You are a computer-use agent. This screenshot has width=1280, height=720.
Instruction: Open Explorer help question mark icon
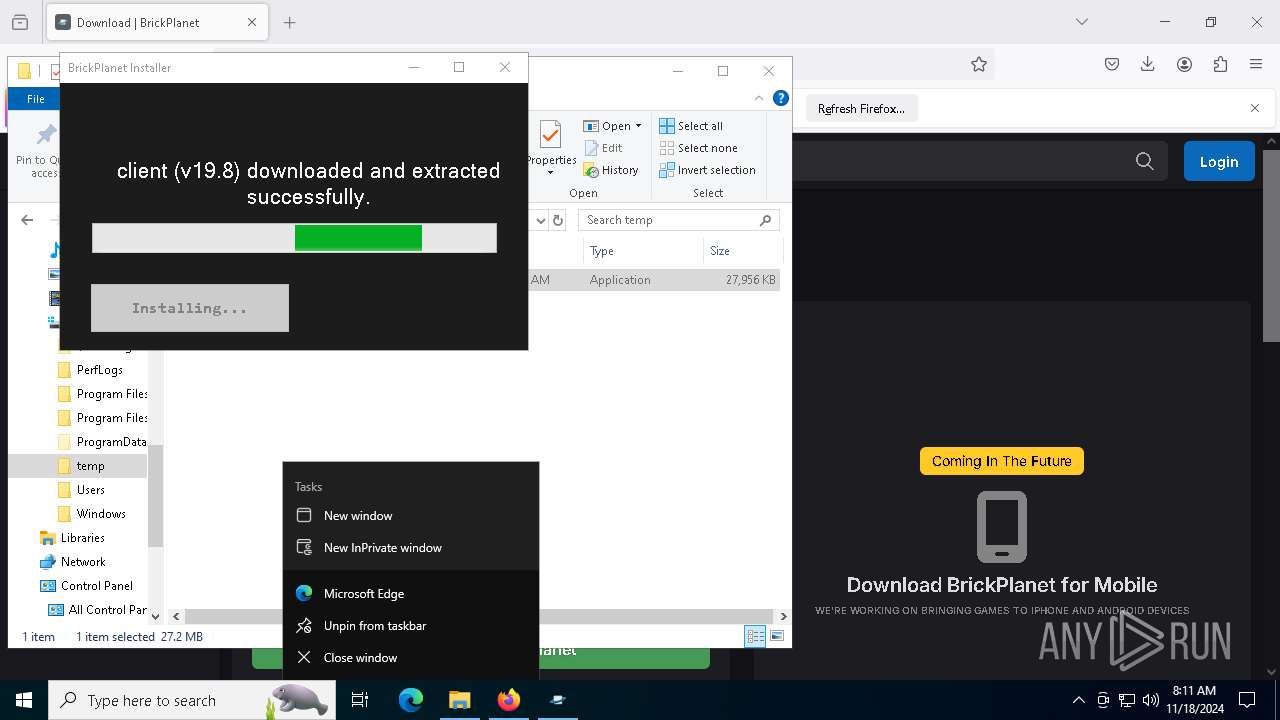[x=781, y=98]
